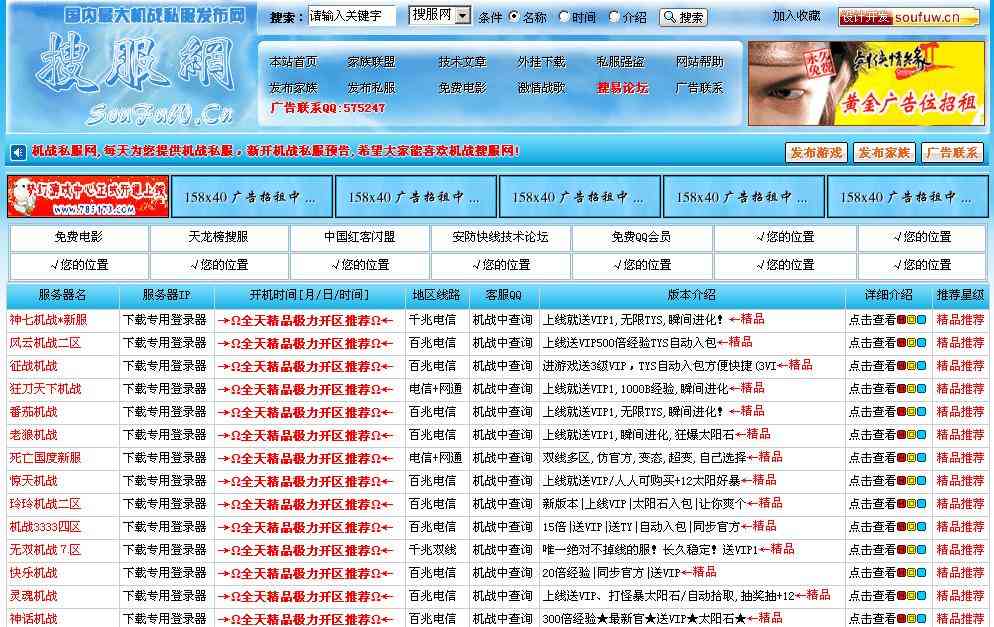Open the 本站首页 menu item
Screen dimensions: 994x627
(x=297, y=60)
